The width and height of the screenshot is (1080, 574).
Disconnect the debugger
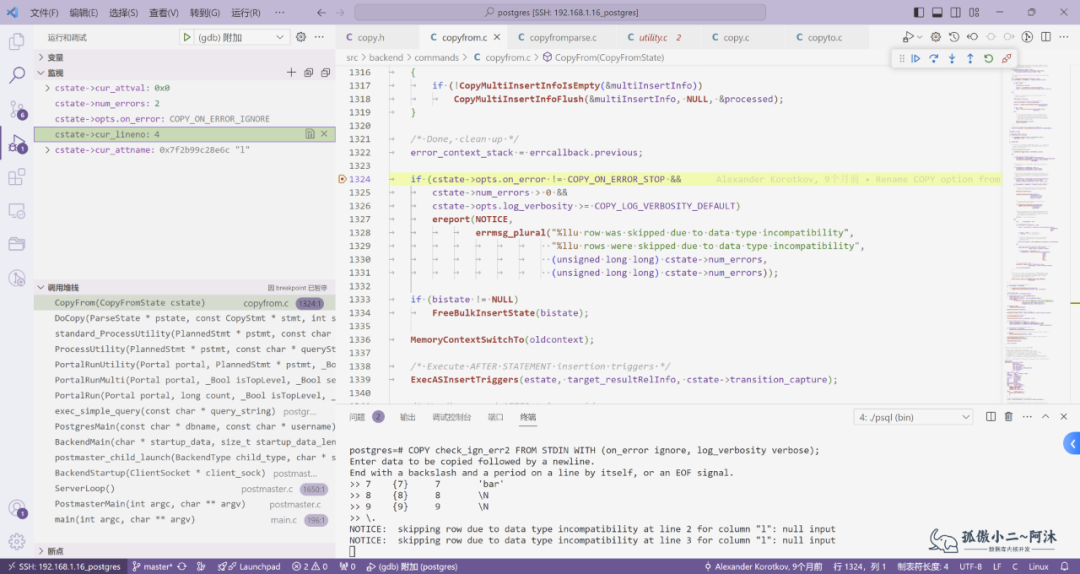click(x=1006, y=59)
